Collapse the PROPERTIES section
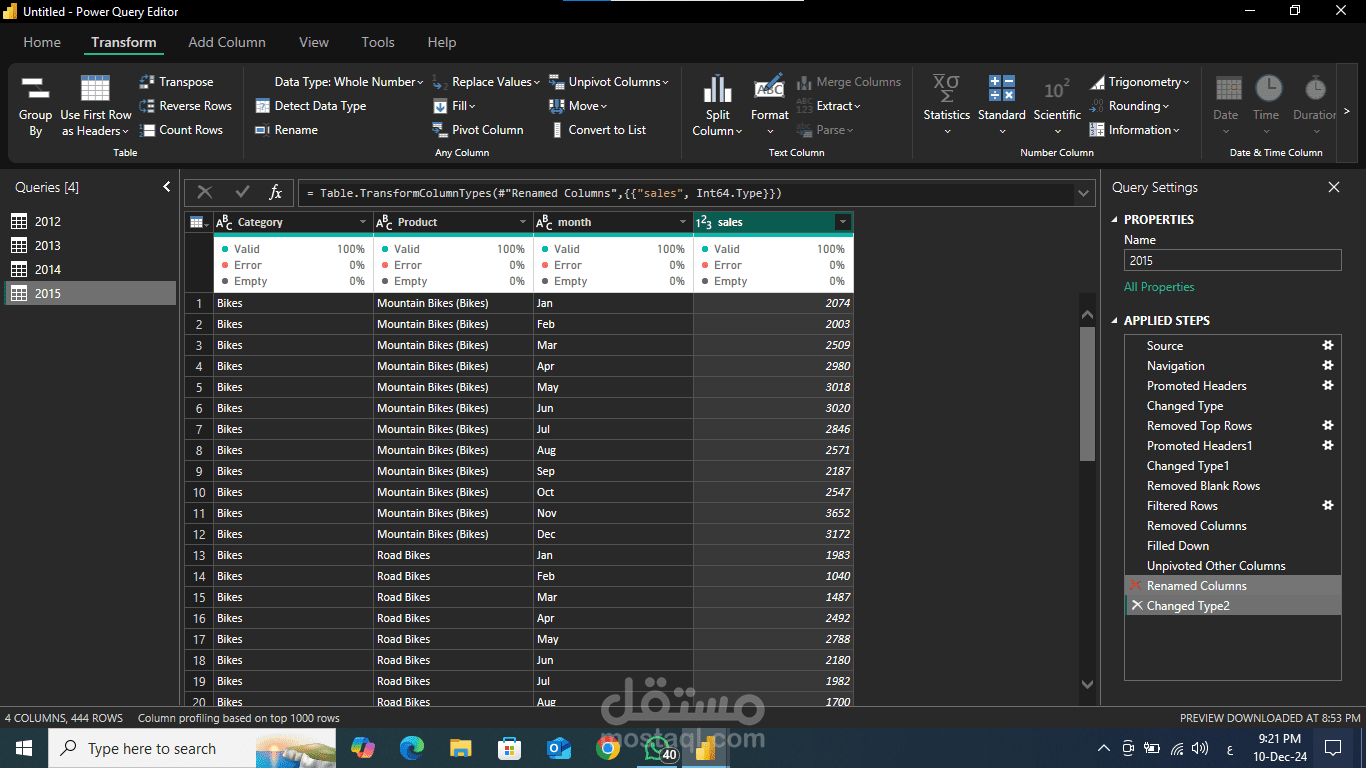Image resolution: width=1366 pixels, height=768 pixels. click(x=1116, y=219)
